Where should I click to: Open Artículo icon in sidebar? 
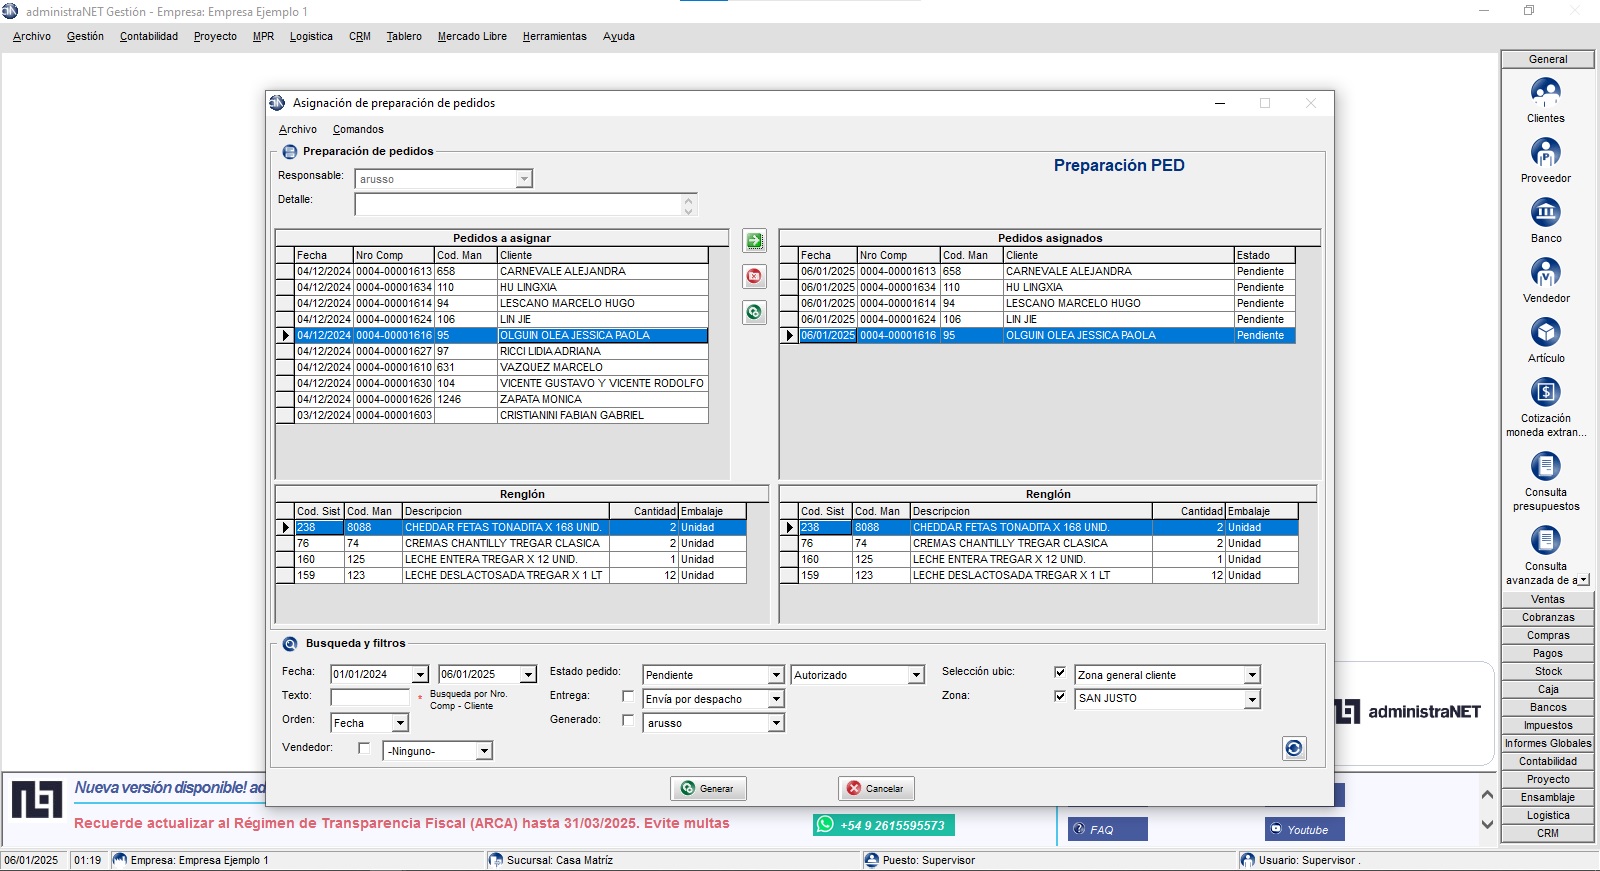1545,333
